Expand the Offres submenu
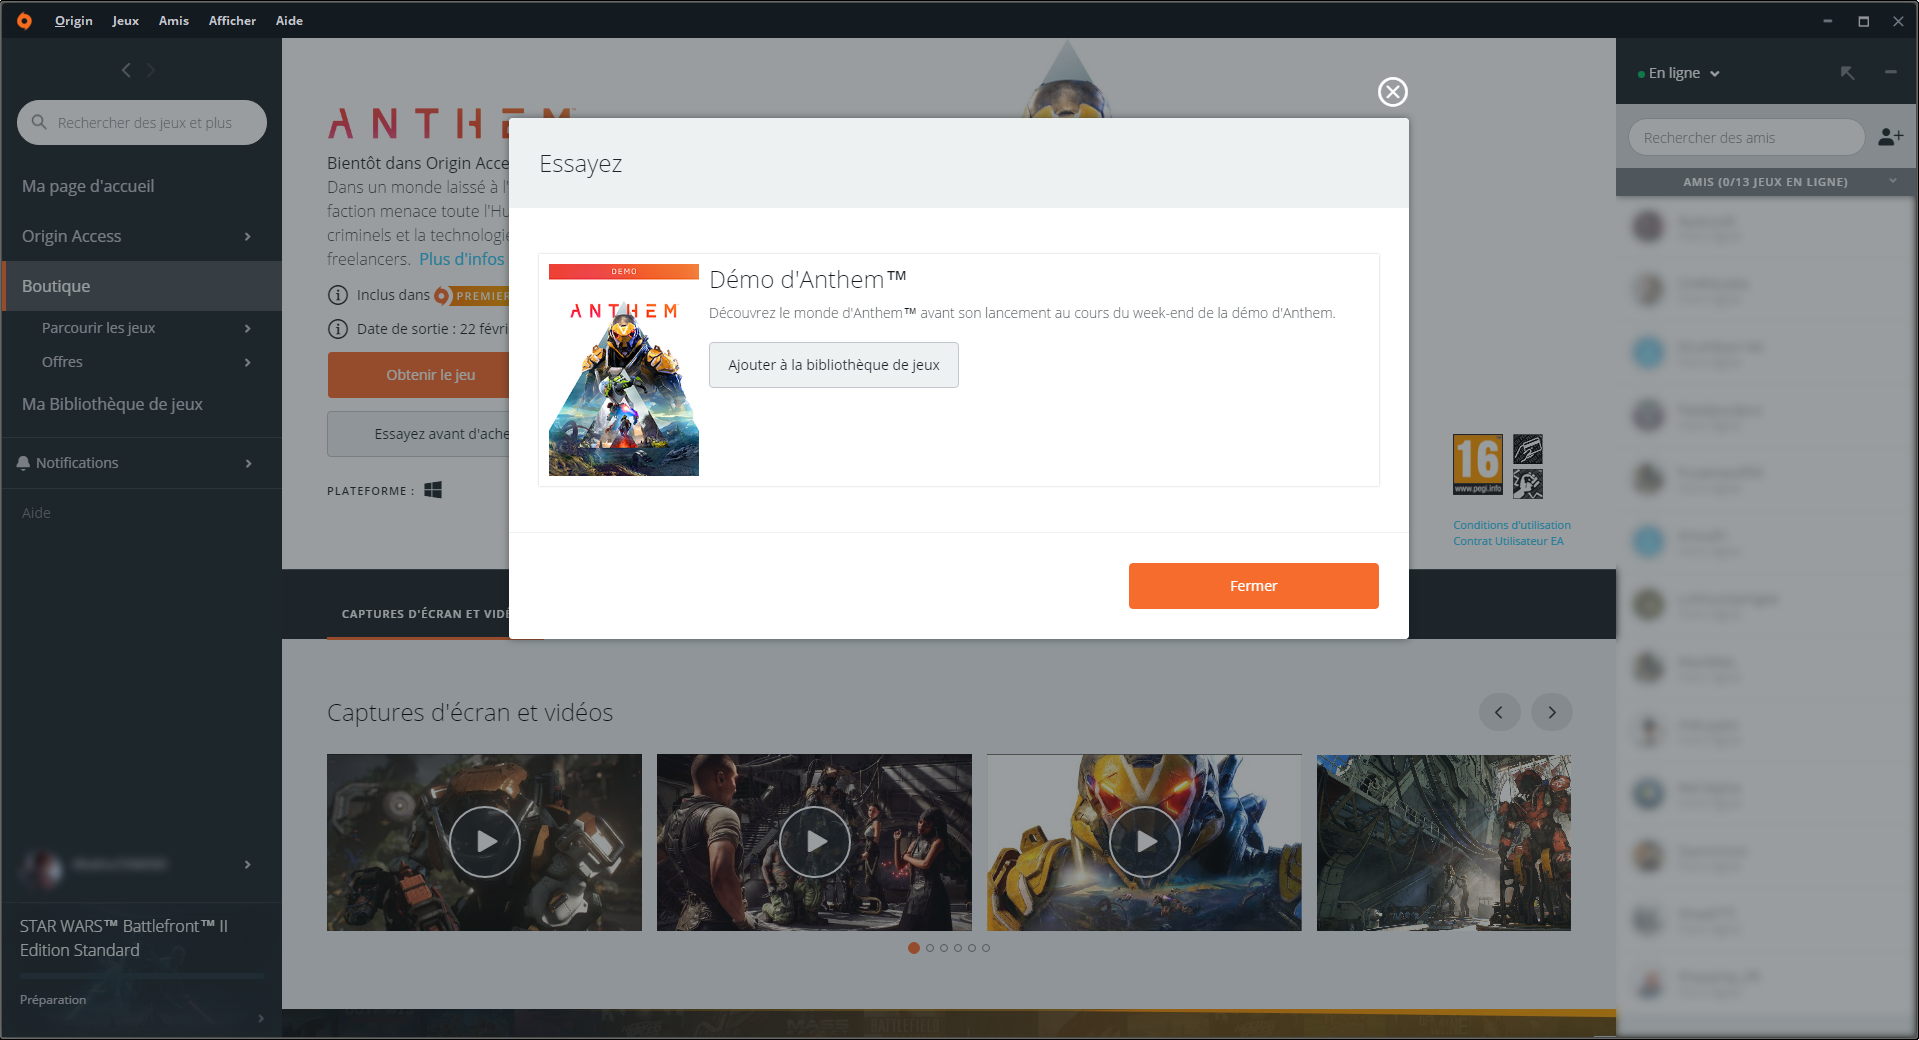1919x1040 pixels. [x=248, y=362]
